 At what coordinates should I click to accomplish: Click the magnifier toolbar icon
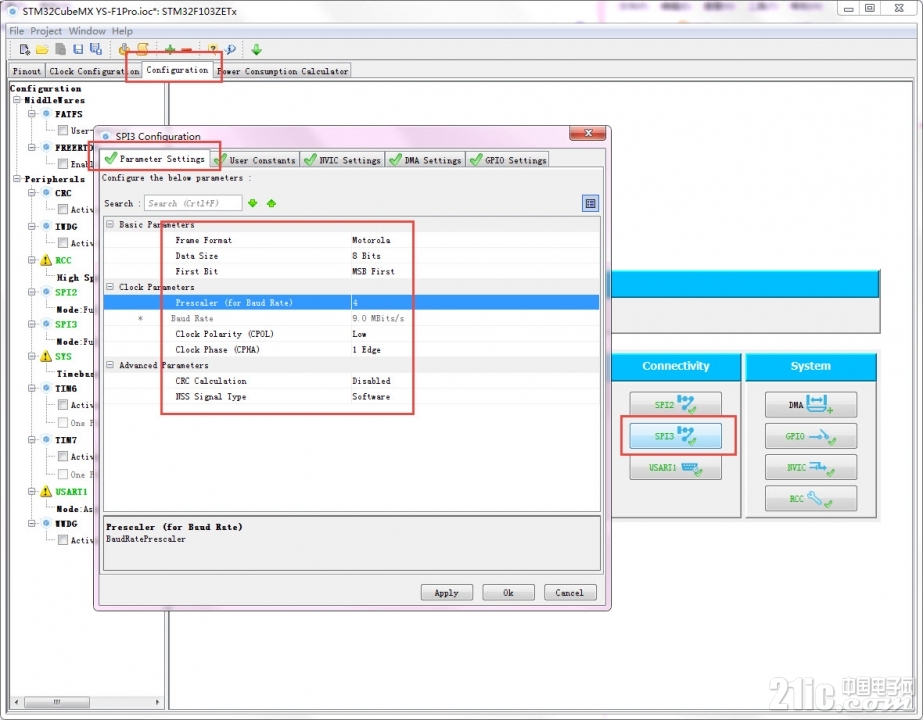tap(230, 49)
